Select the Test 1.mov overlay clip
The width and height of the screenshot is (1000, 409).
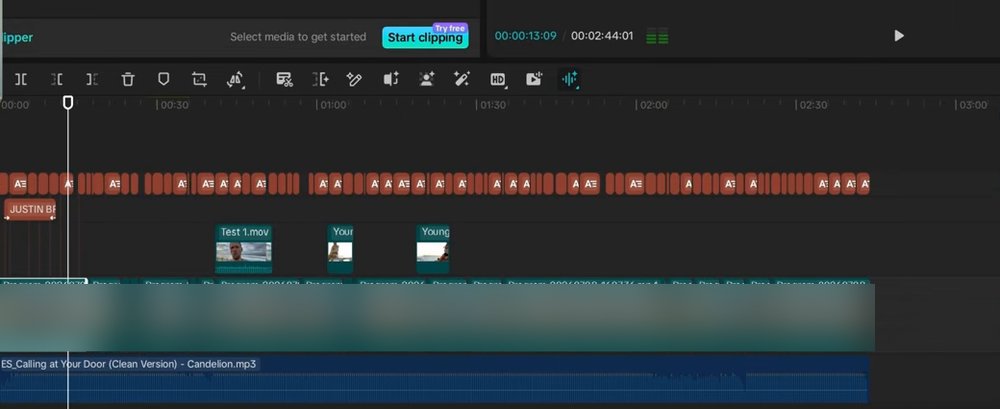[x=244, y=249]
